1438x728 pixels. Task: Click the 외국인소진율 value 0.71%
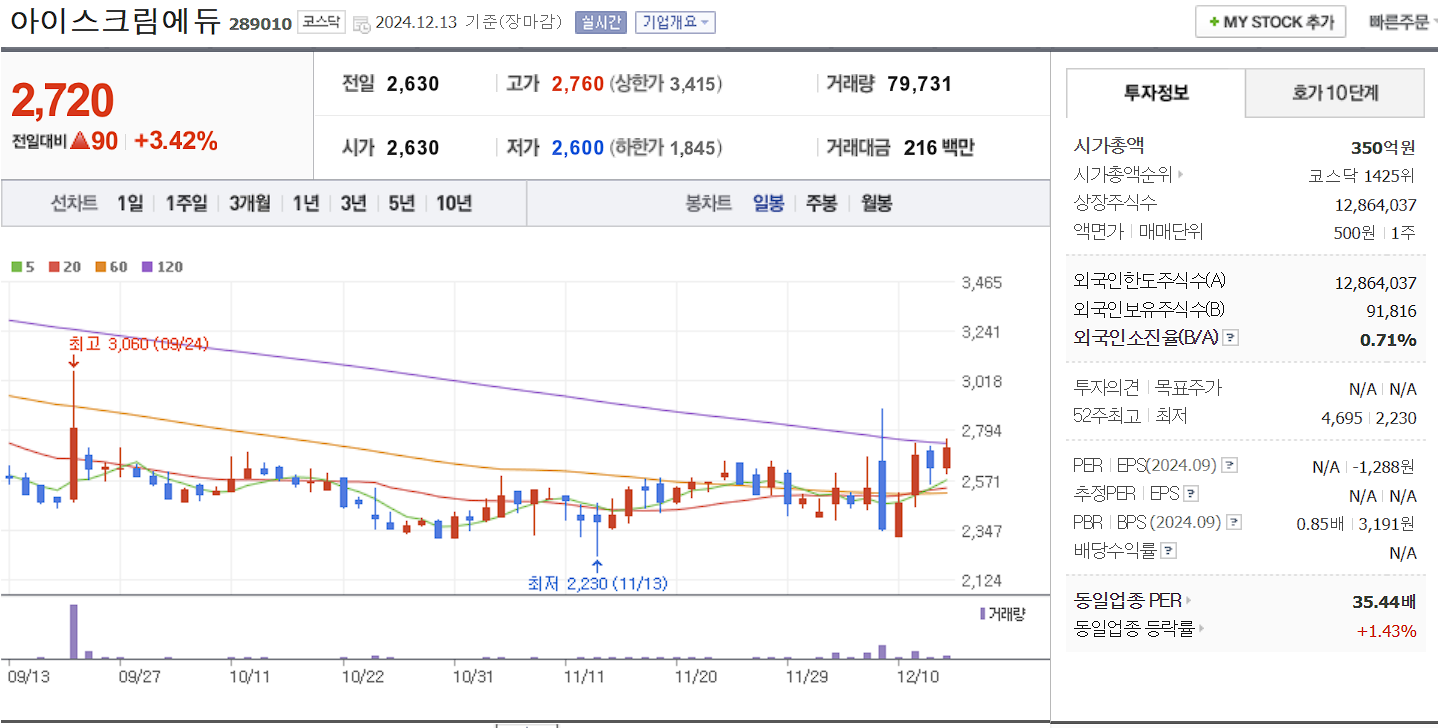pyautogui.click(x=1388, y=340)
